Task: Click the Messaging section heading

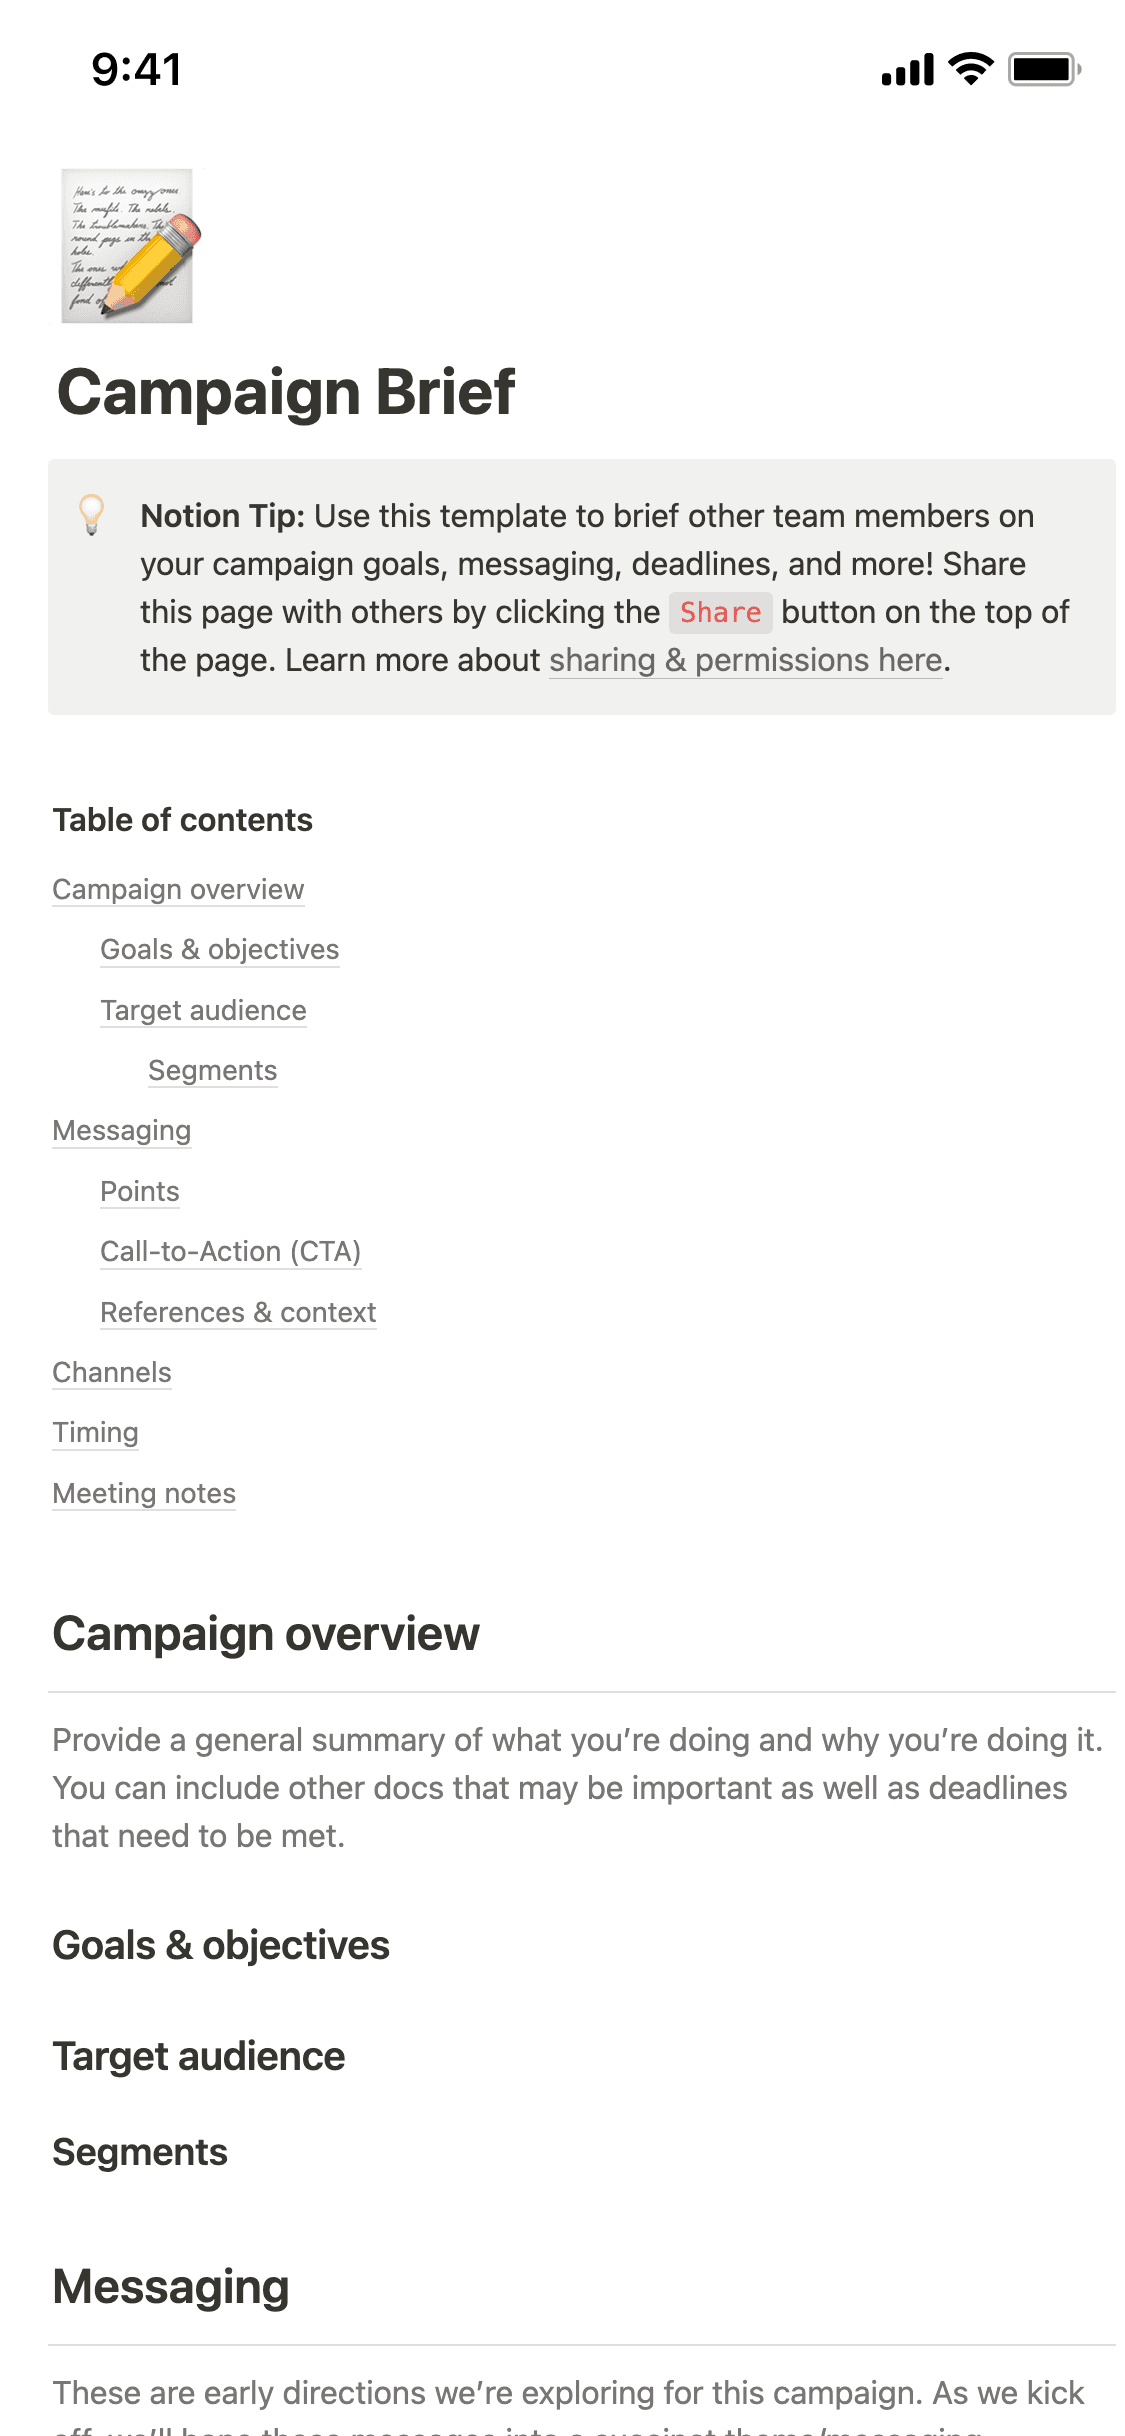Action: tap(171, 2285)
